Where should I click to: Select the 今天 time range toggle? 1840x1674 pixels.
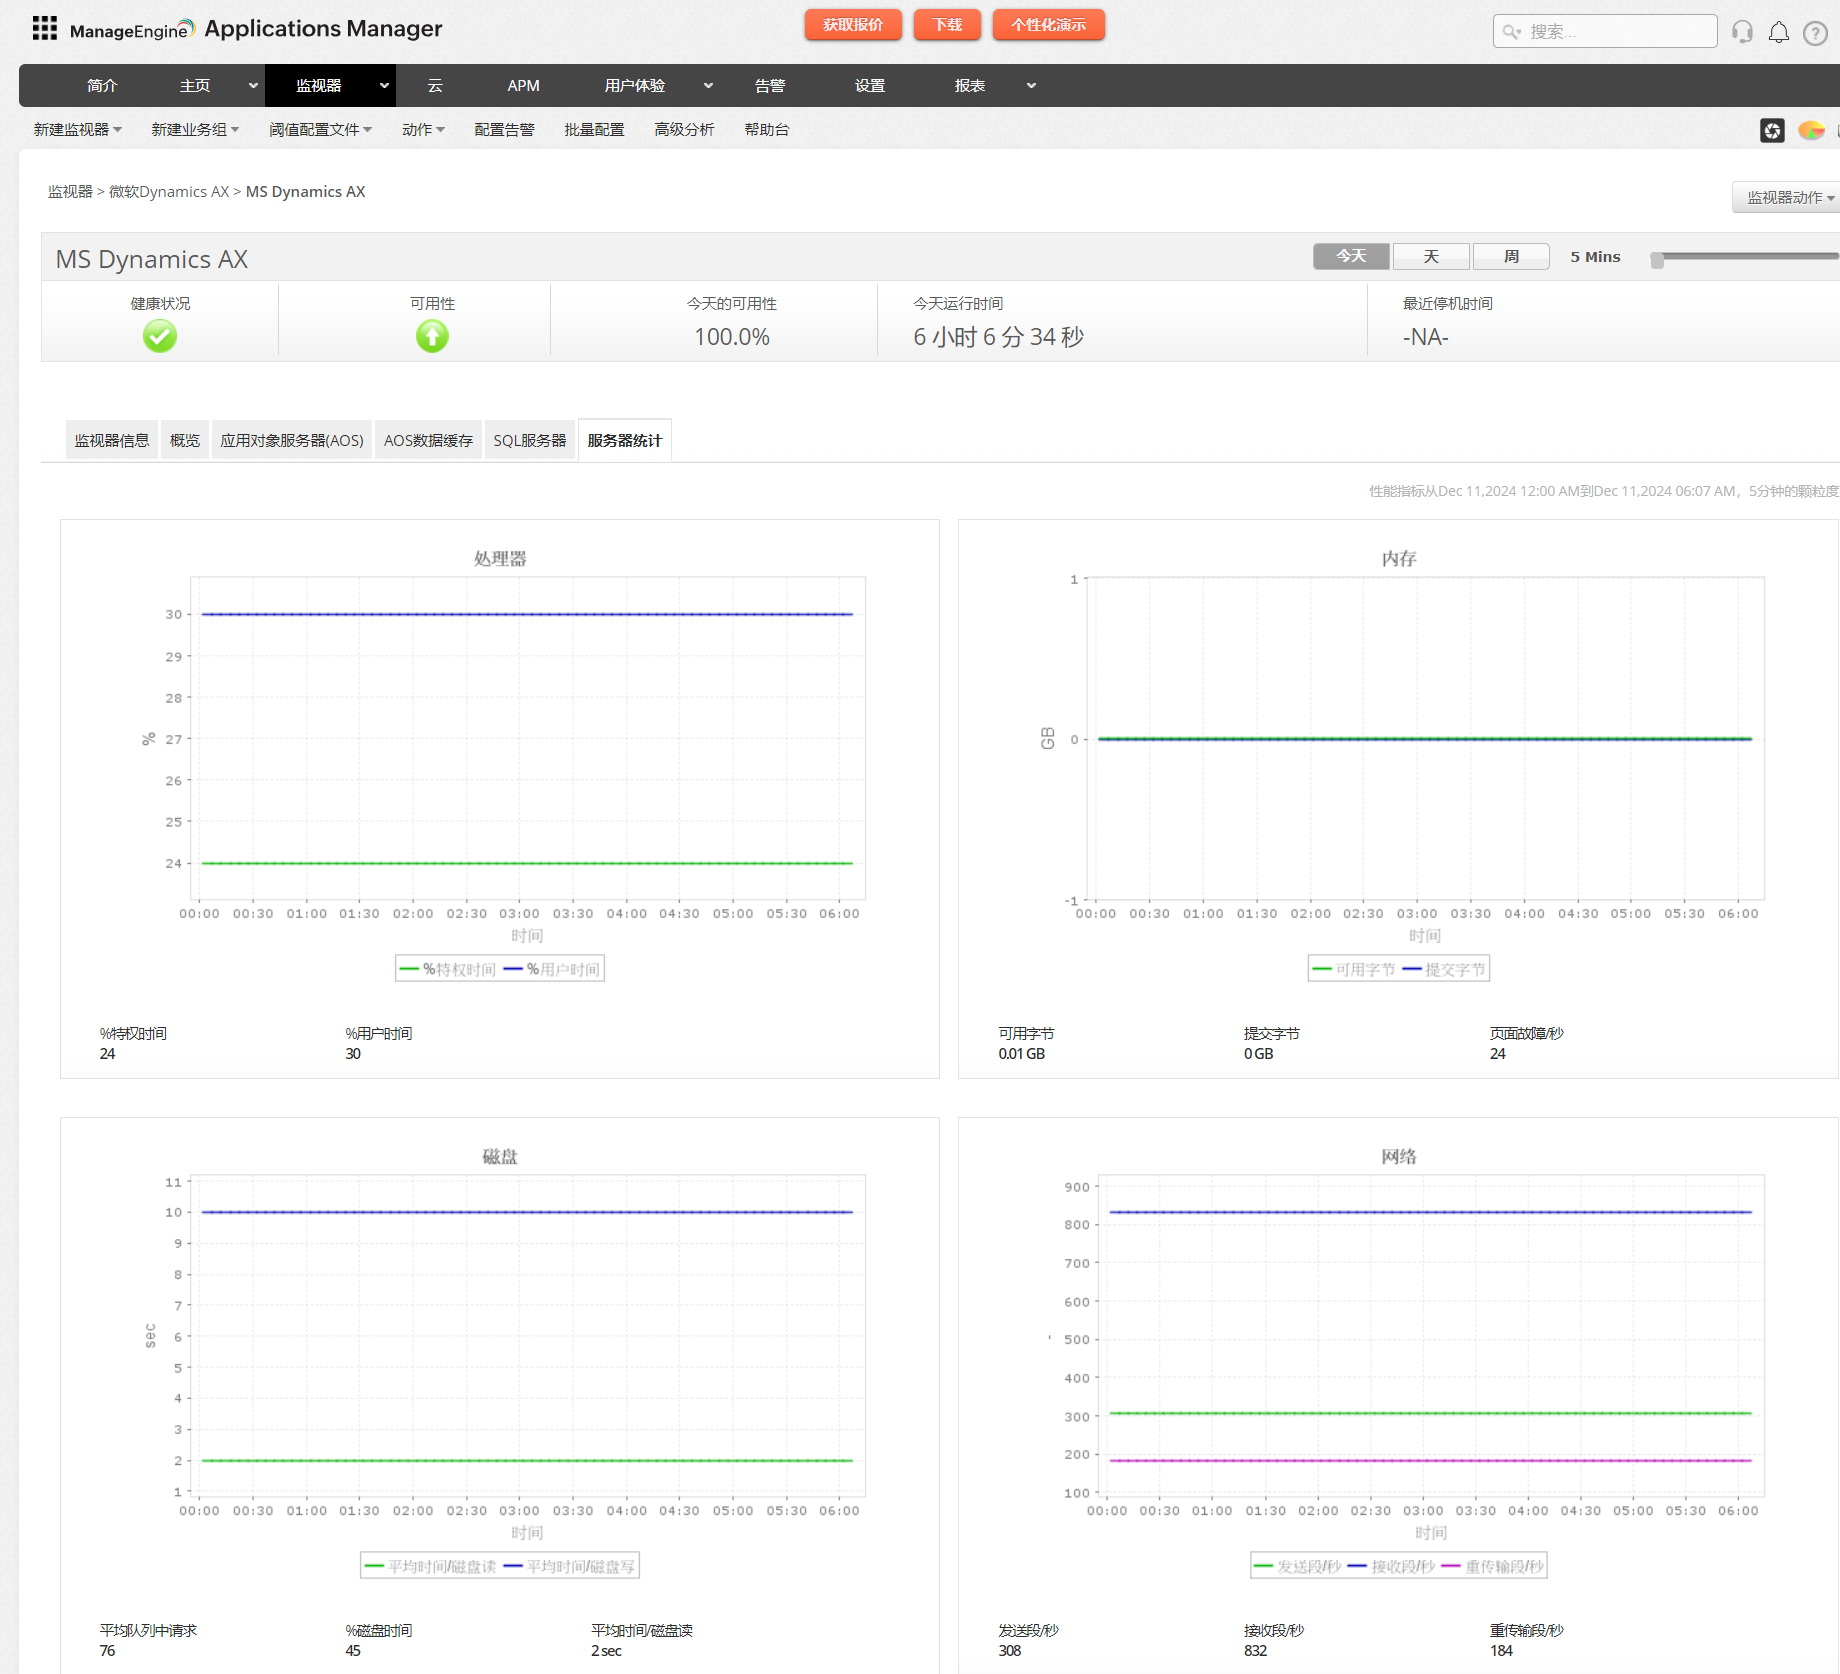tap(1351, 257)
